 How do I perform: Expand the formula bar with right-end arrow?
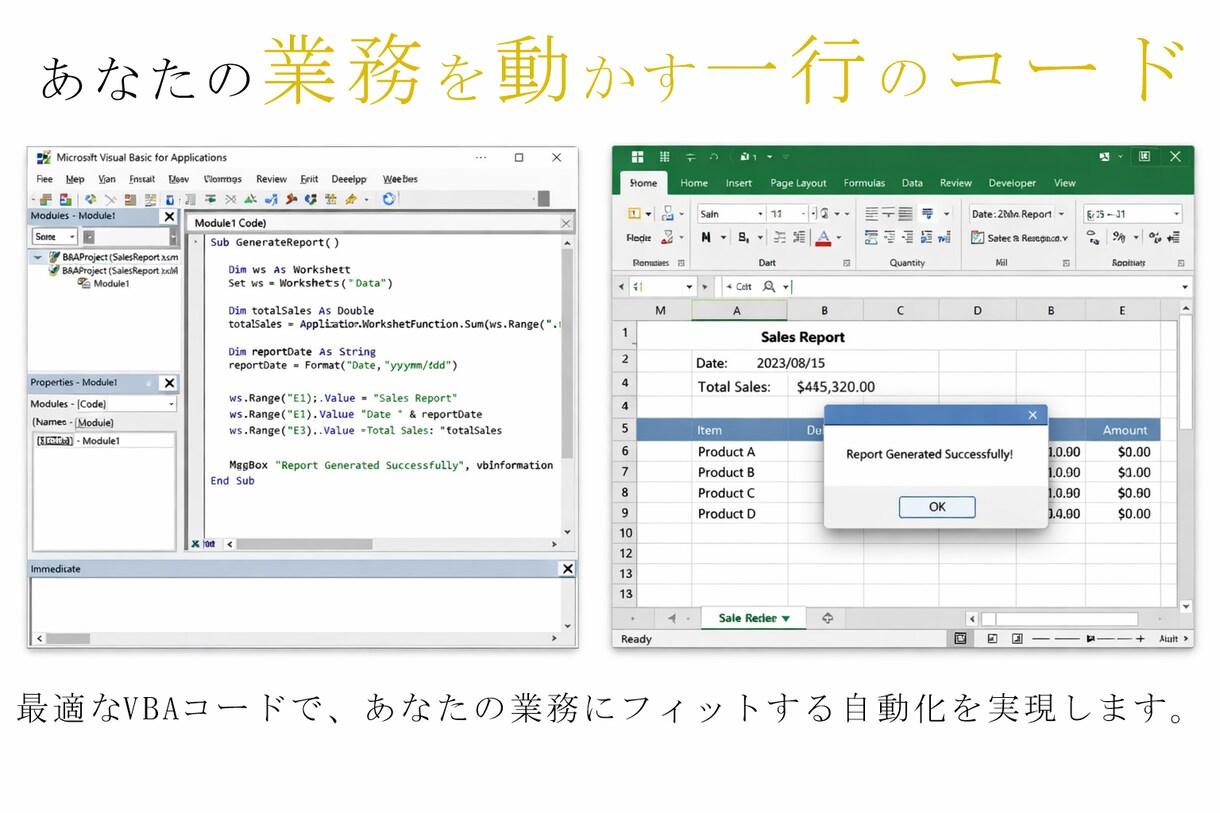(x=1186, y=287)
